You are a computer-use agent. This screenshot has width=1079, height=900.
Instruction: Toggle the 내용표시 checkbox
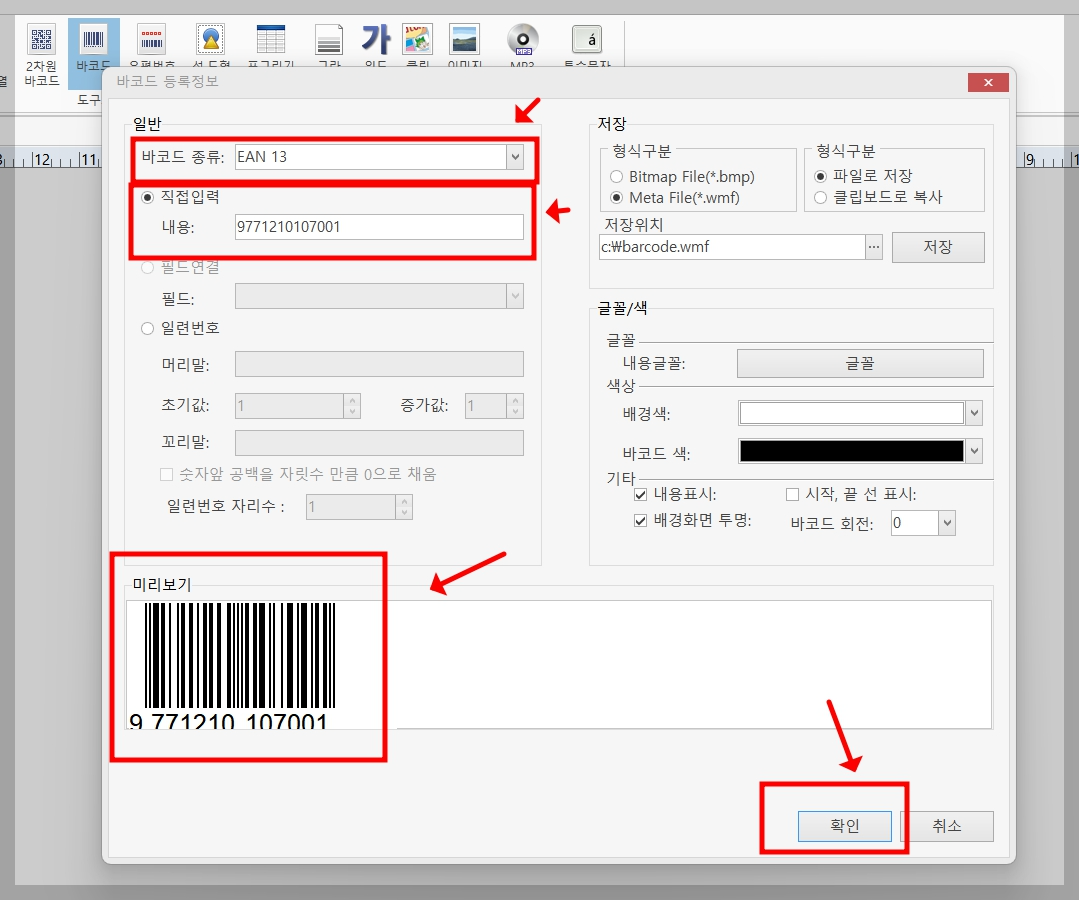641,495
